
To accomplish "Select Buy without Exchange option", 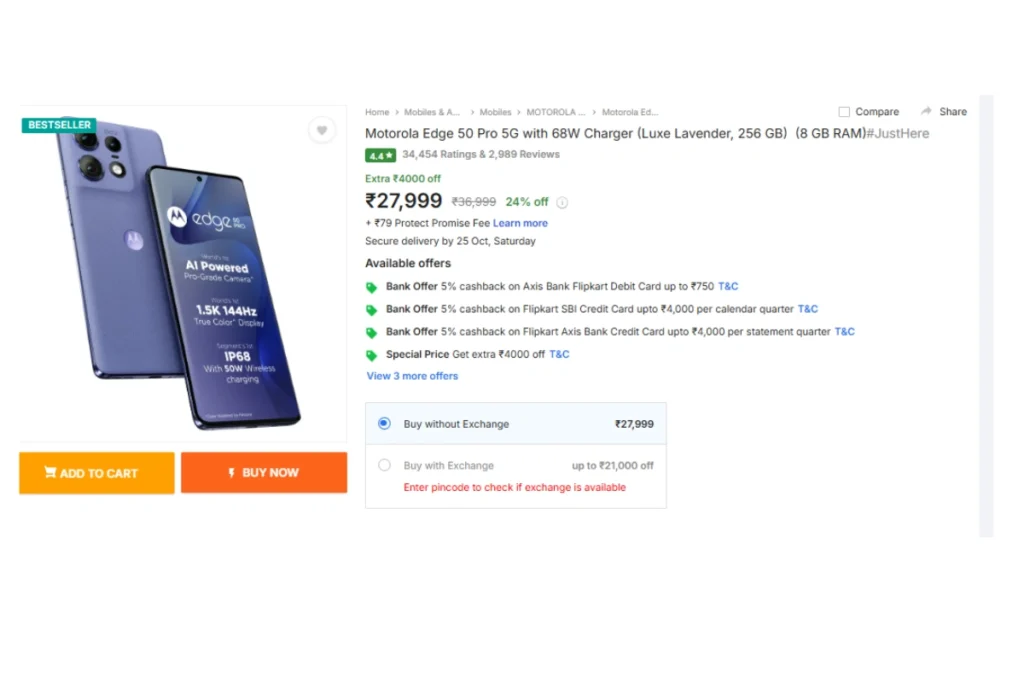I will coord(384,424).
